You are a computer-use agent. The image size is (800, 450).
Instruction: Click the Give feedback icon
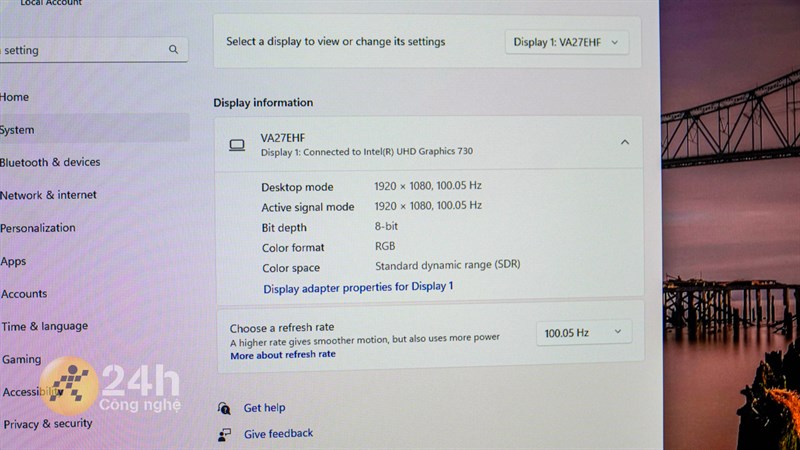tap(224, 434)
